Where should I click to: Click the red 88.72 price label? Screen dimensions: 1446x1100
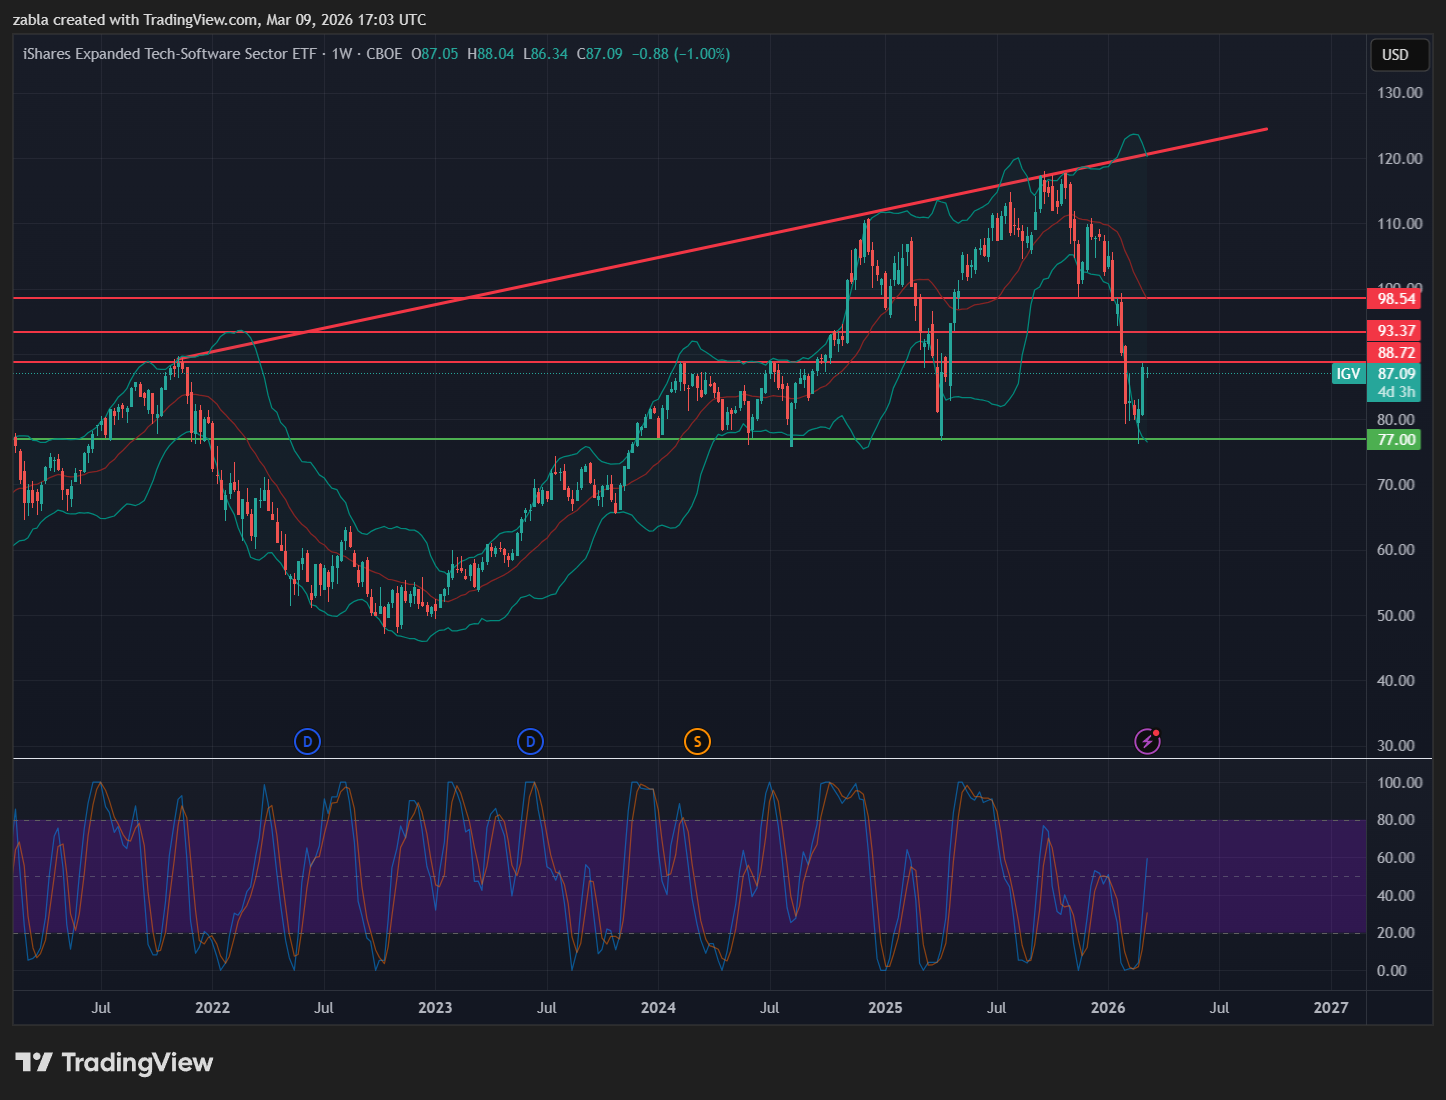tap(1396, 353)
